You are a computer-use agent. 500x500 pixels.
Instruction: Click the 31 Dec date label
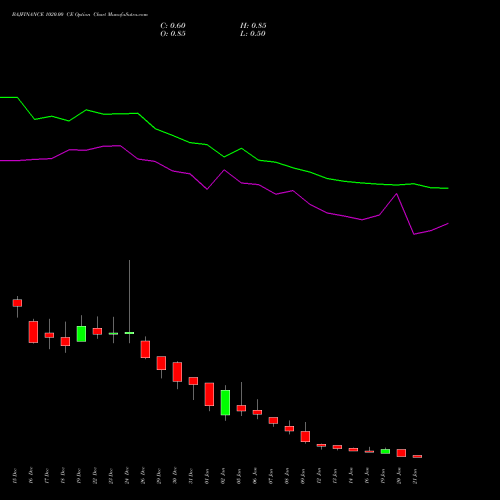click(191, 476)
